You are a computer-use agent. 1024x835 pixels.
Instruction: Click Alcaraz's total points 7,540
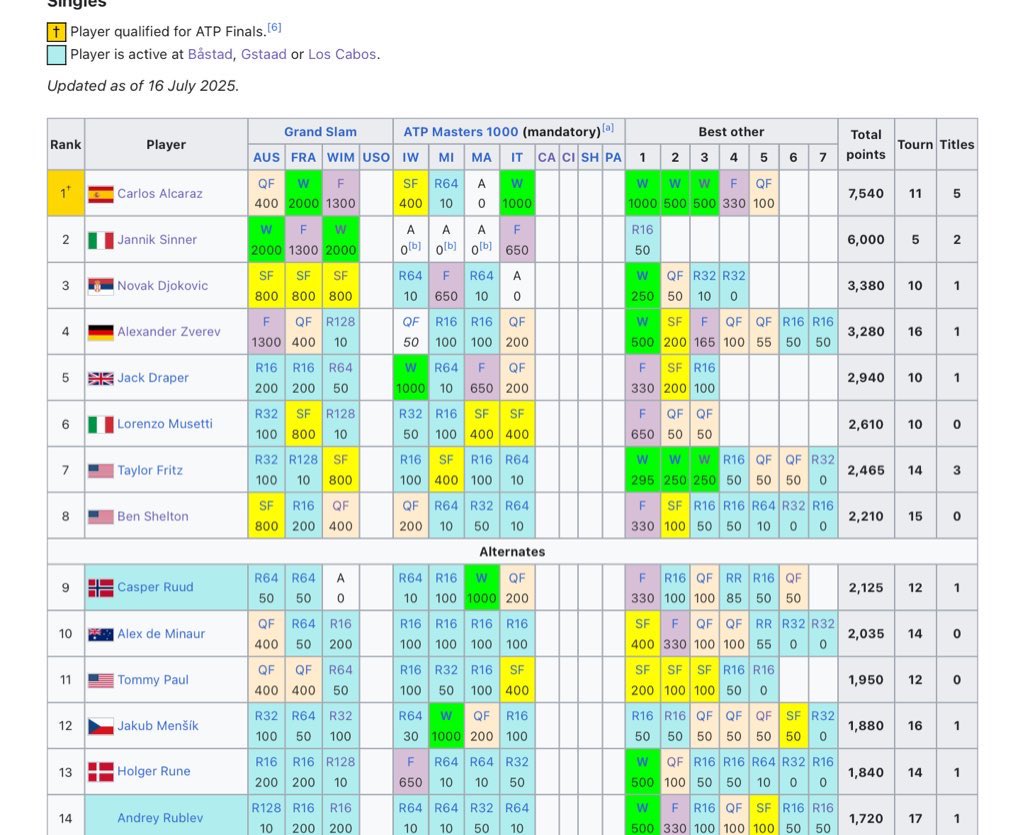pyautogui.click(x=866, y=193)
